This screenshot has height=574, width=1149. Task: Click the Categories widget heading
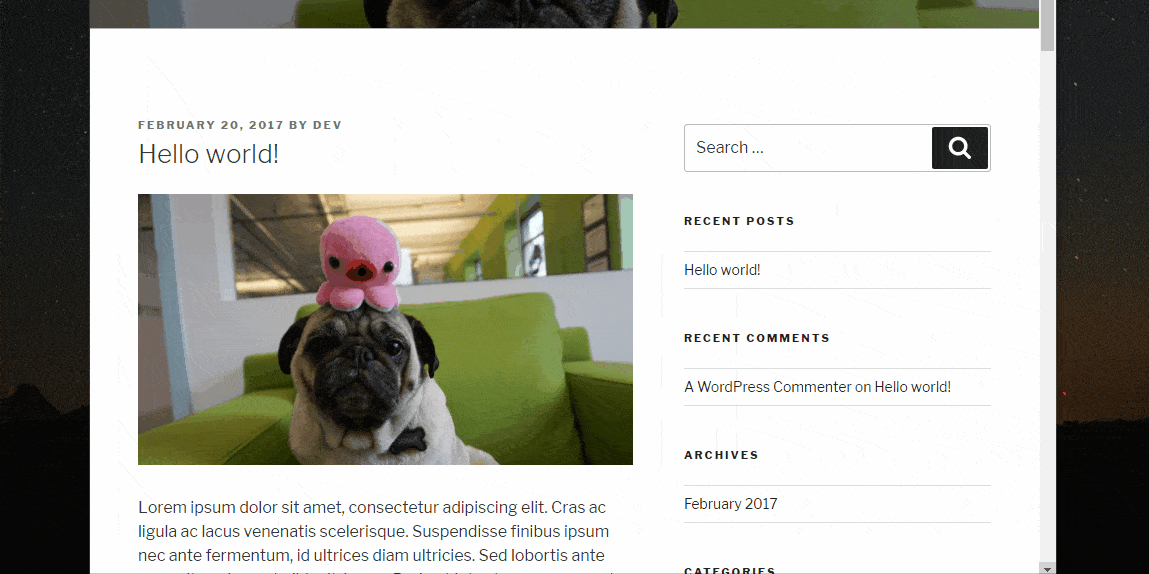[730, 570]
